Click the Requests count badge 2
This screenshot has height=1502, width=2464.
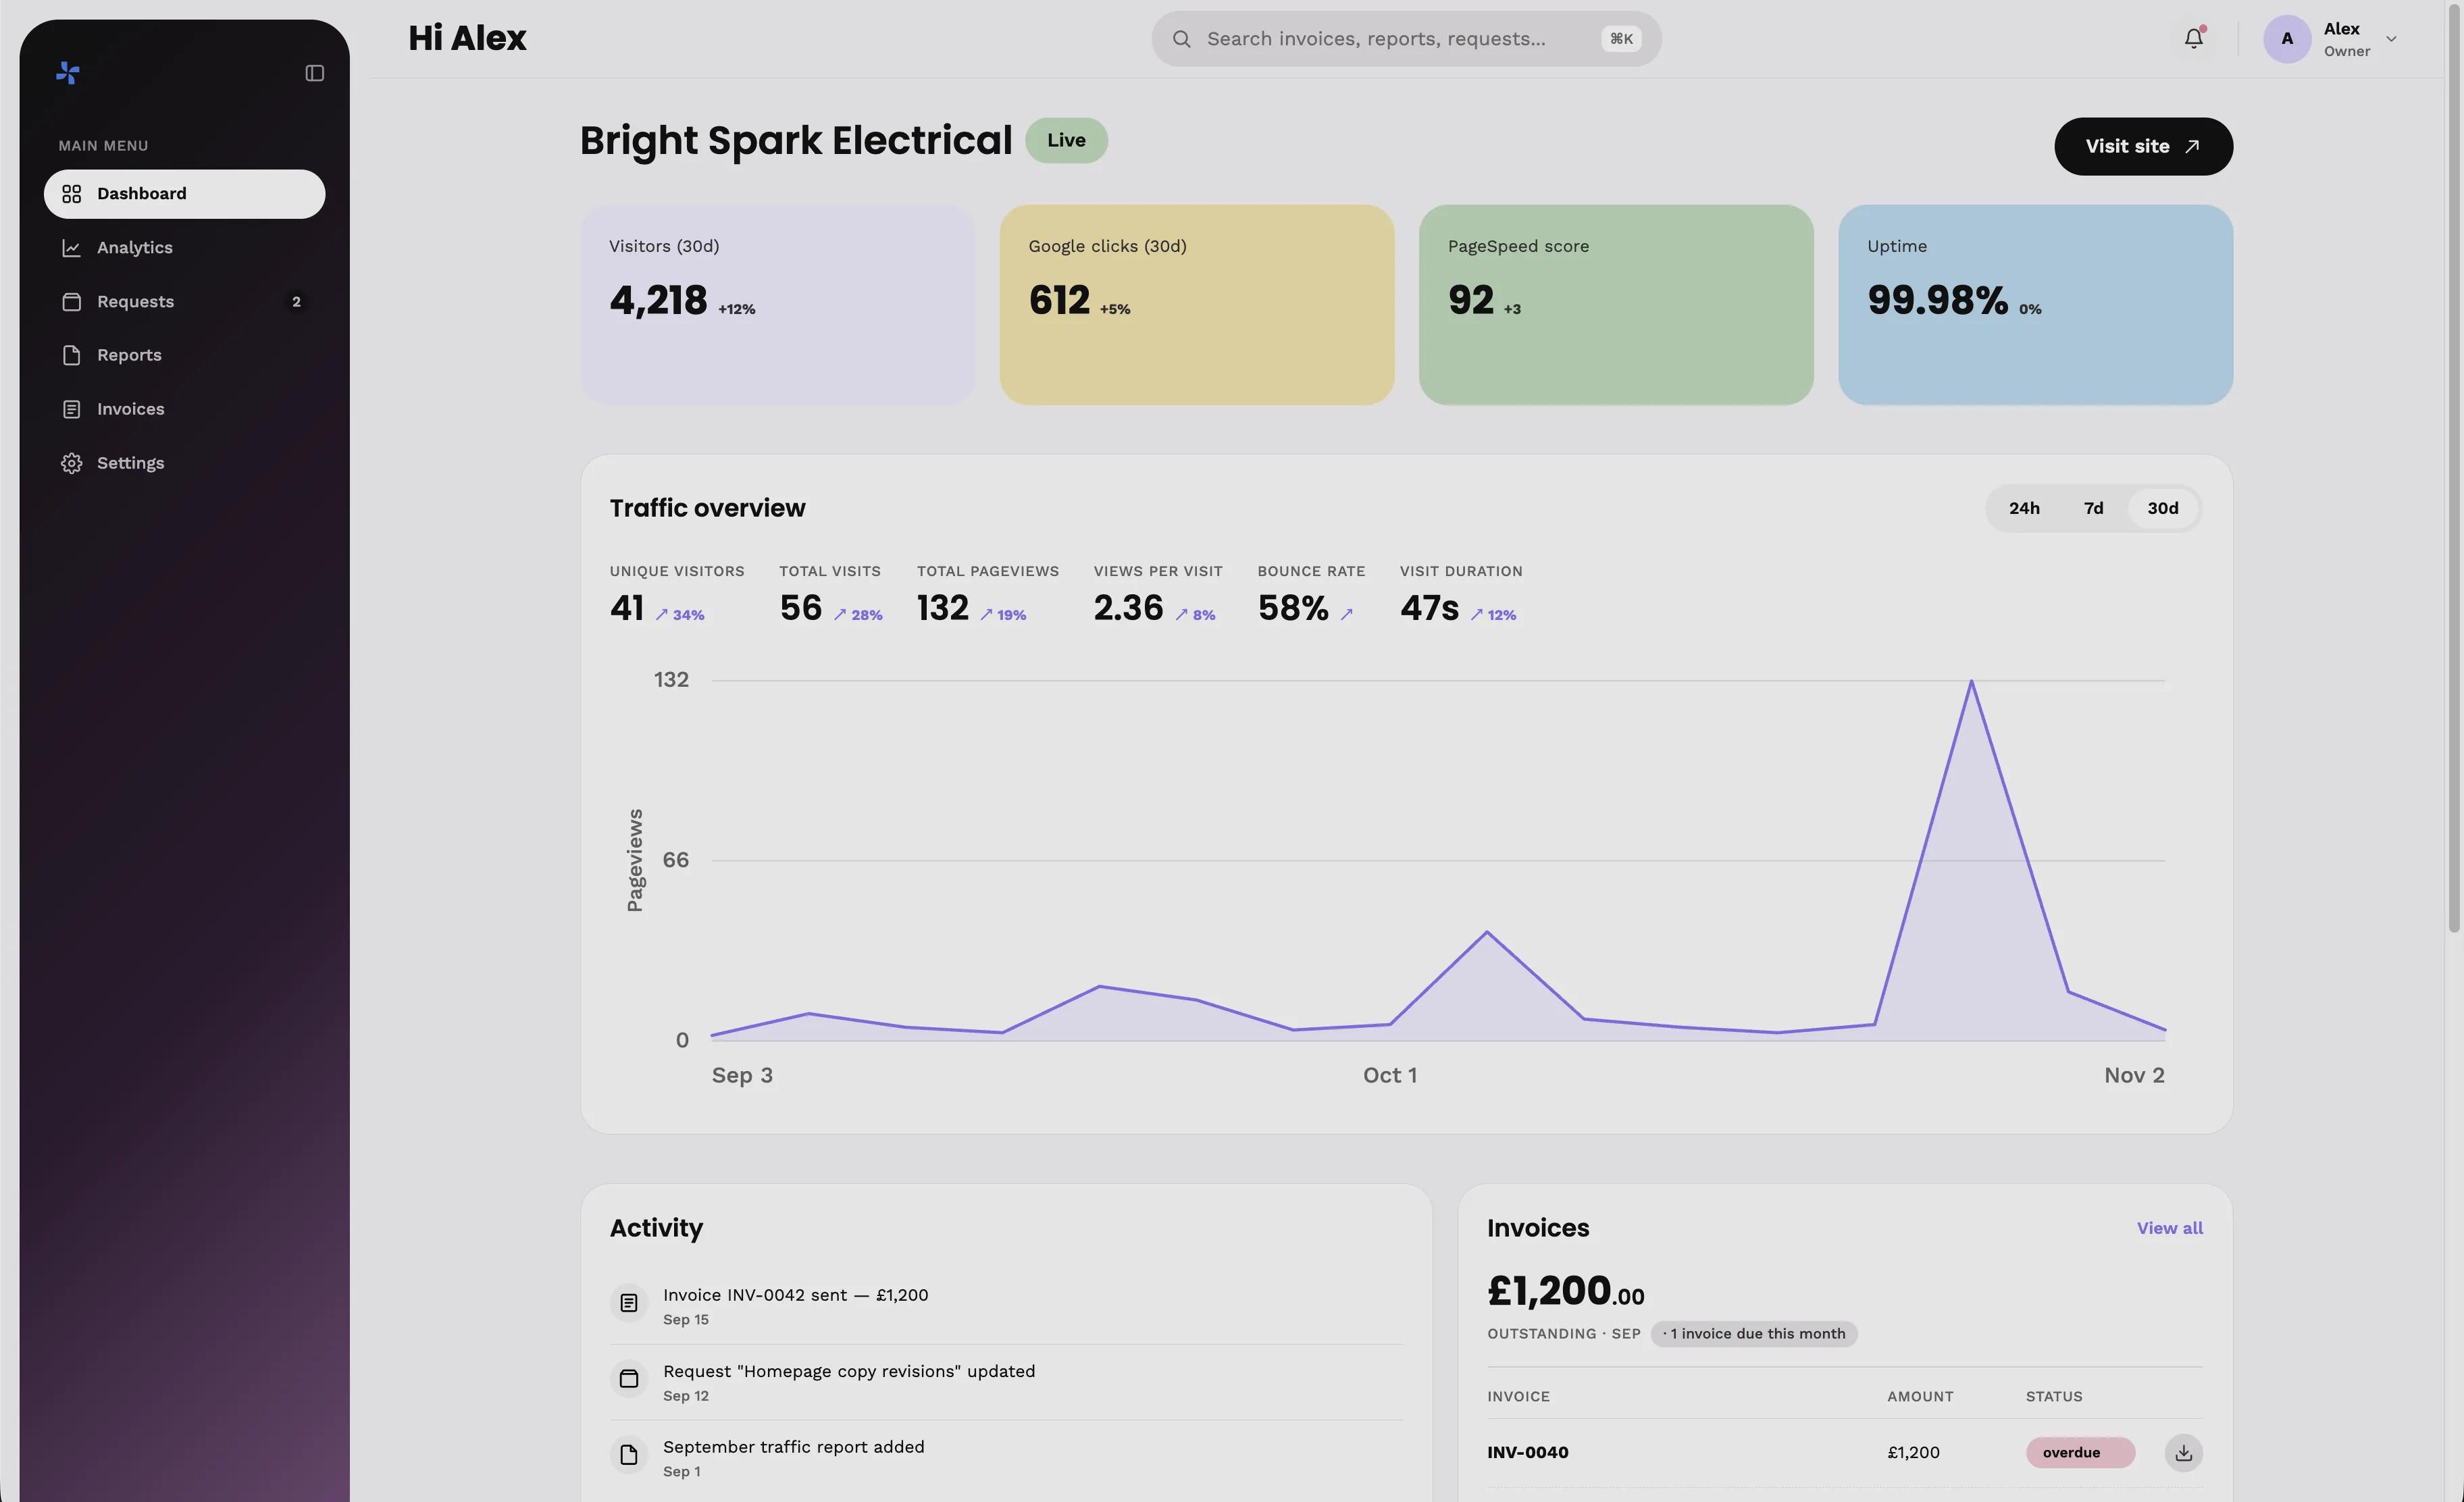point(296,302)
